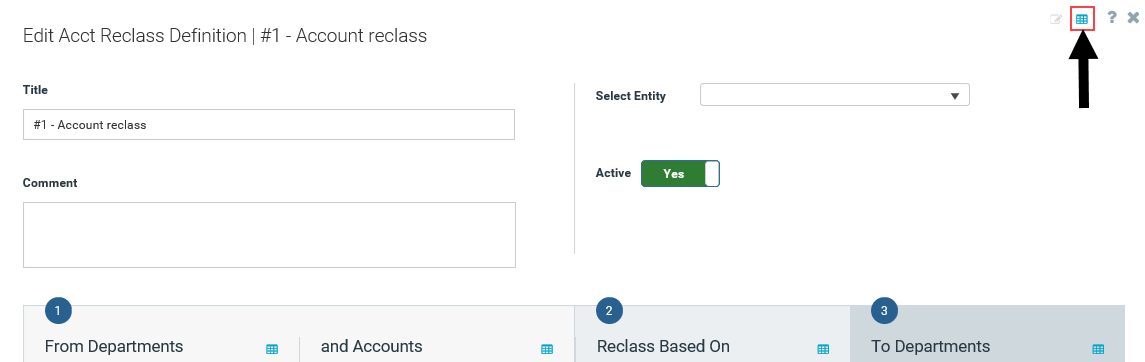Open the Select Entity dropdown

click(835, 95)
